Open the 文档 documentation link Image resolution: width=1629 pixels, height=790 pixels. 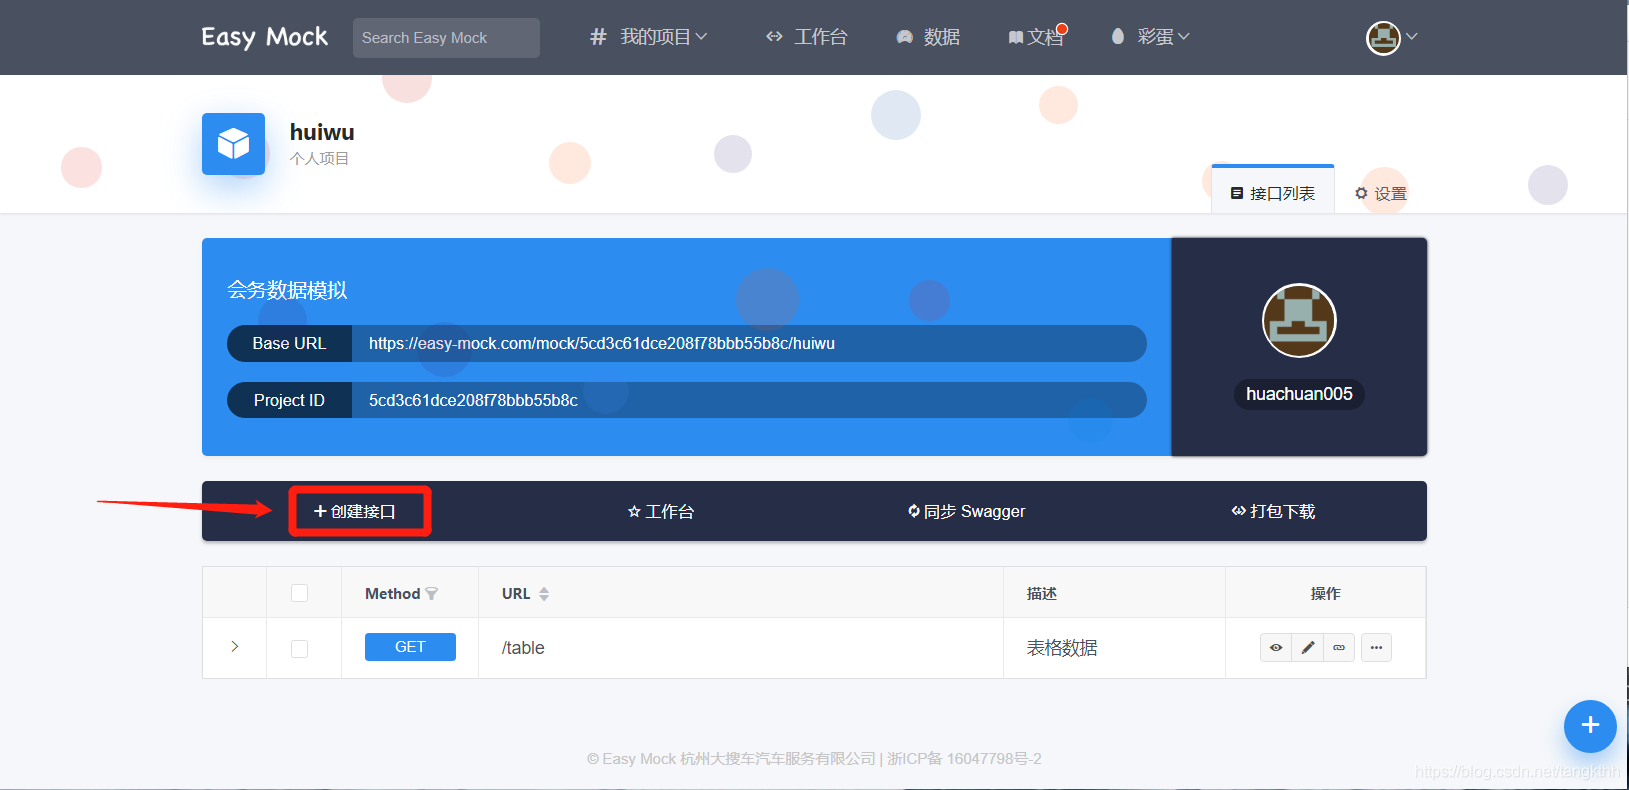pyautogui.click(x=1036, y=37)
